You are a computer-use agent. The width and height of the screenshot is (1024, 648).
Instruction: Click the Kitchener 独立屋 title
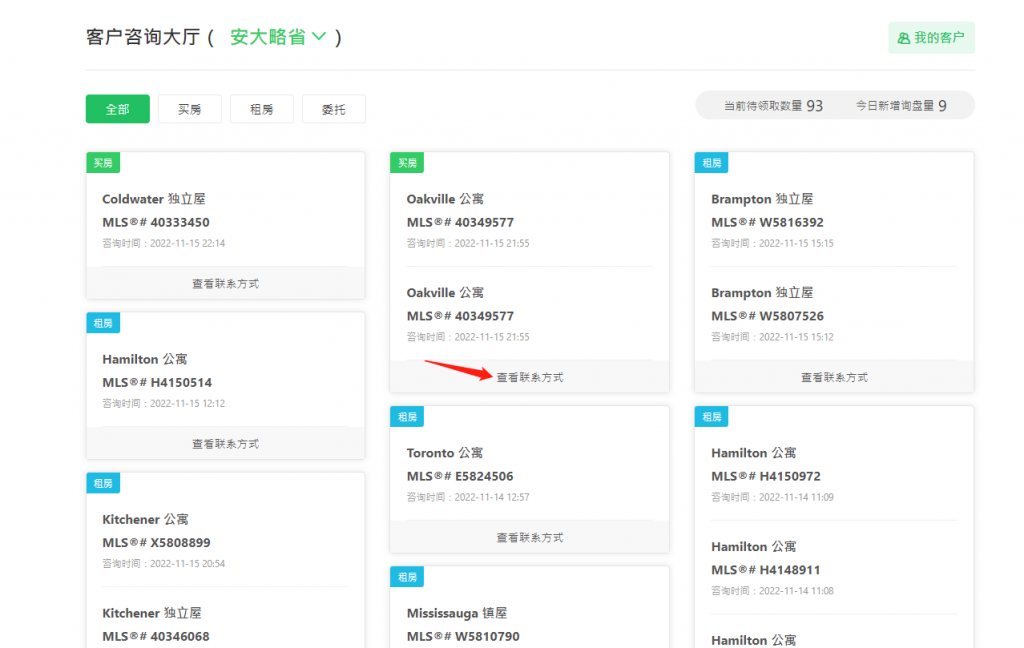pyautogui.click(x=152, y=613)
